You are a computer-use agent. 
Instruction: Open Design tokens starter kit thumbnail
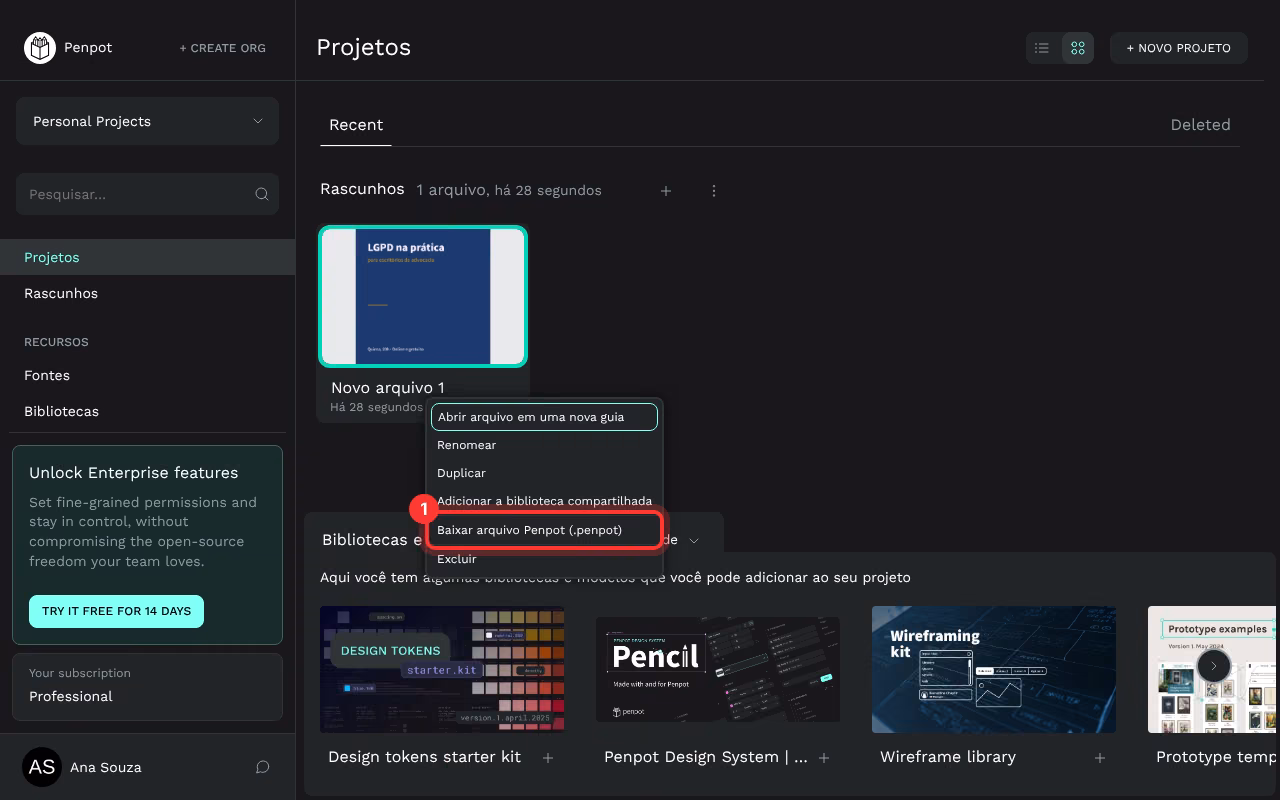tap(442, 669)
